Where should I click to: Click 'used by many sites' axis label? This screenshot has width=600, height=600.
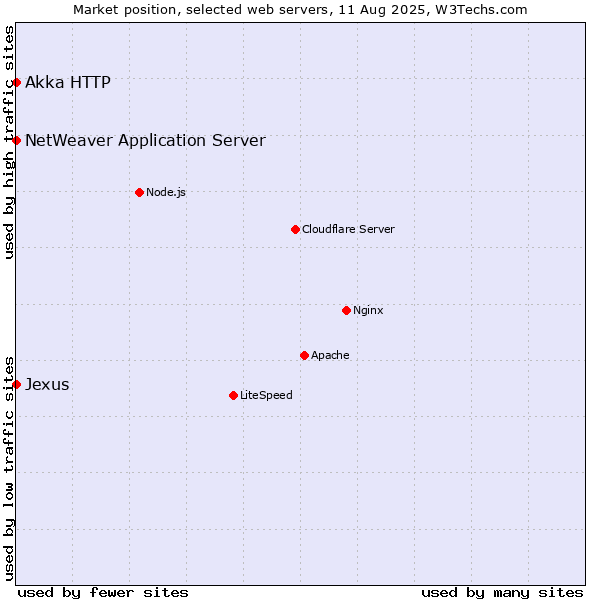coord(502,593)
